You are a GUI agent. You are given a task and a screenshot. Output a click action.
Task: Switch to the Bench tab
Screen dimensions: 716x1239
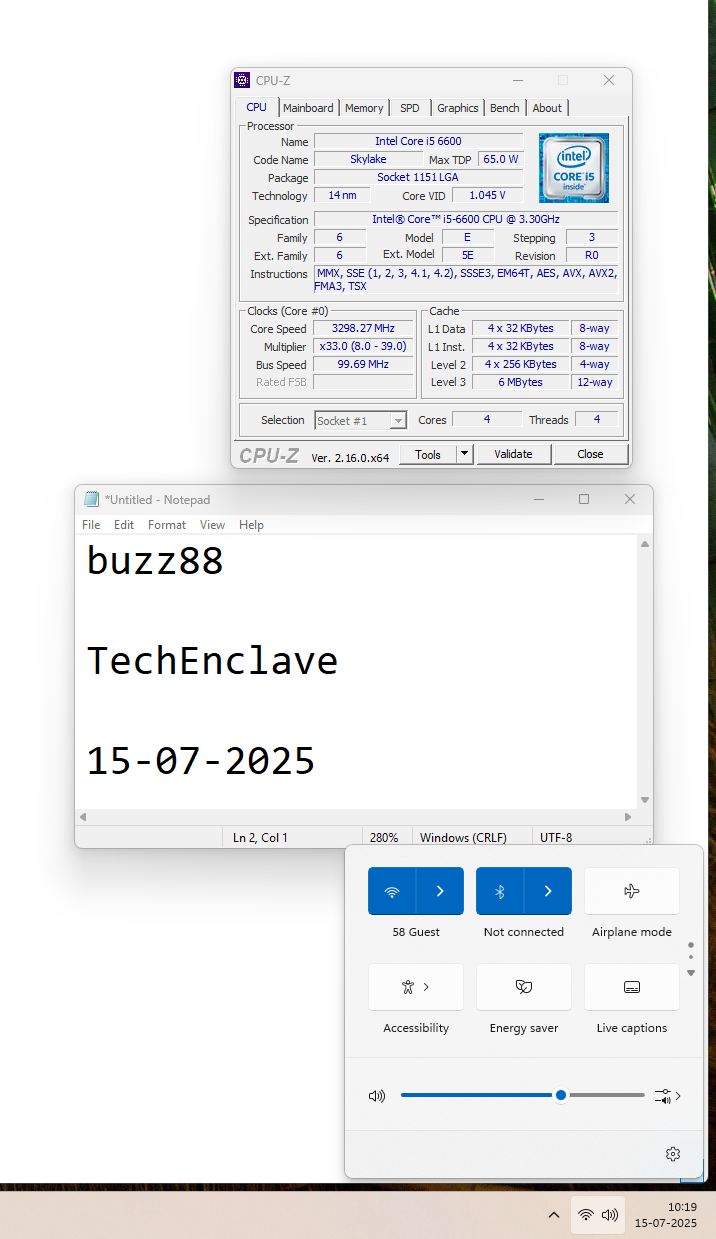pos(505,108)
